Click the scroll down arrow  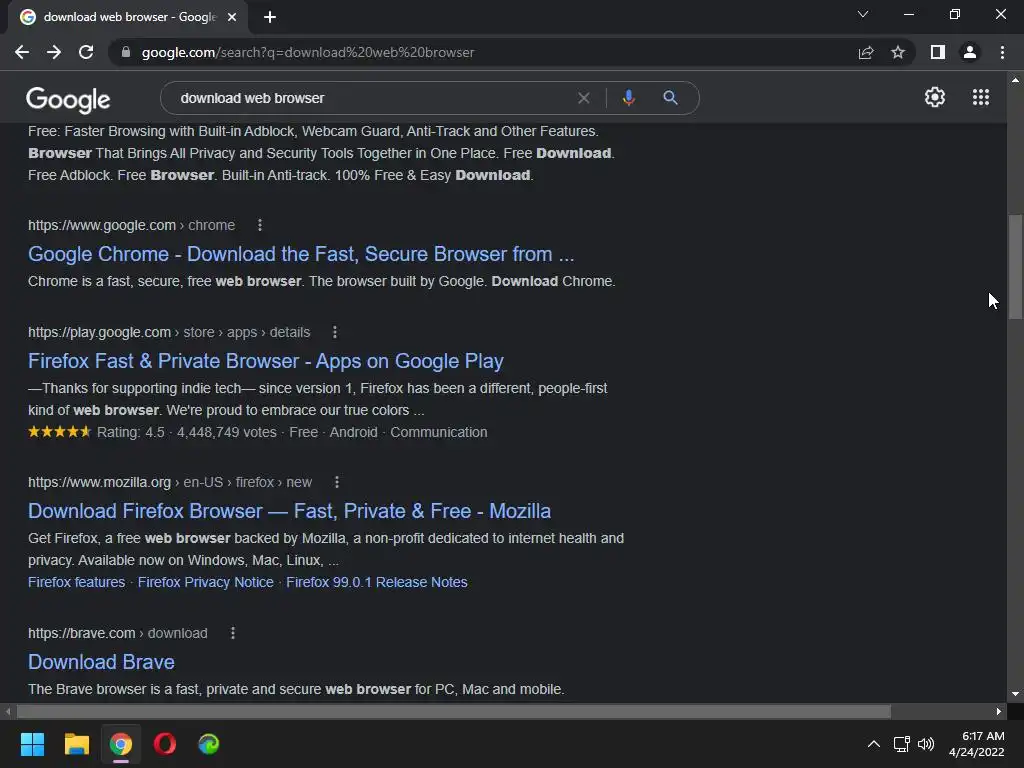[1015, 694]
